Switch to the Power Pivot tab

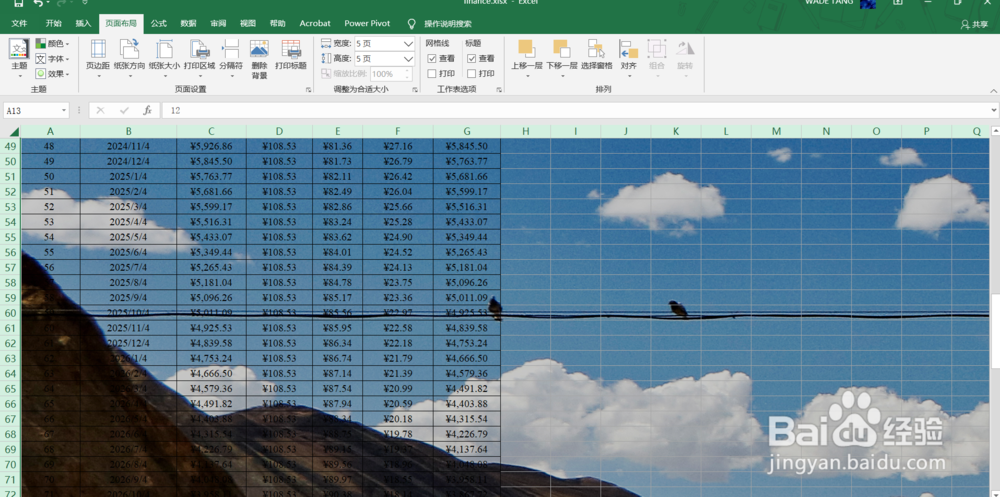coord(367,24)
